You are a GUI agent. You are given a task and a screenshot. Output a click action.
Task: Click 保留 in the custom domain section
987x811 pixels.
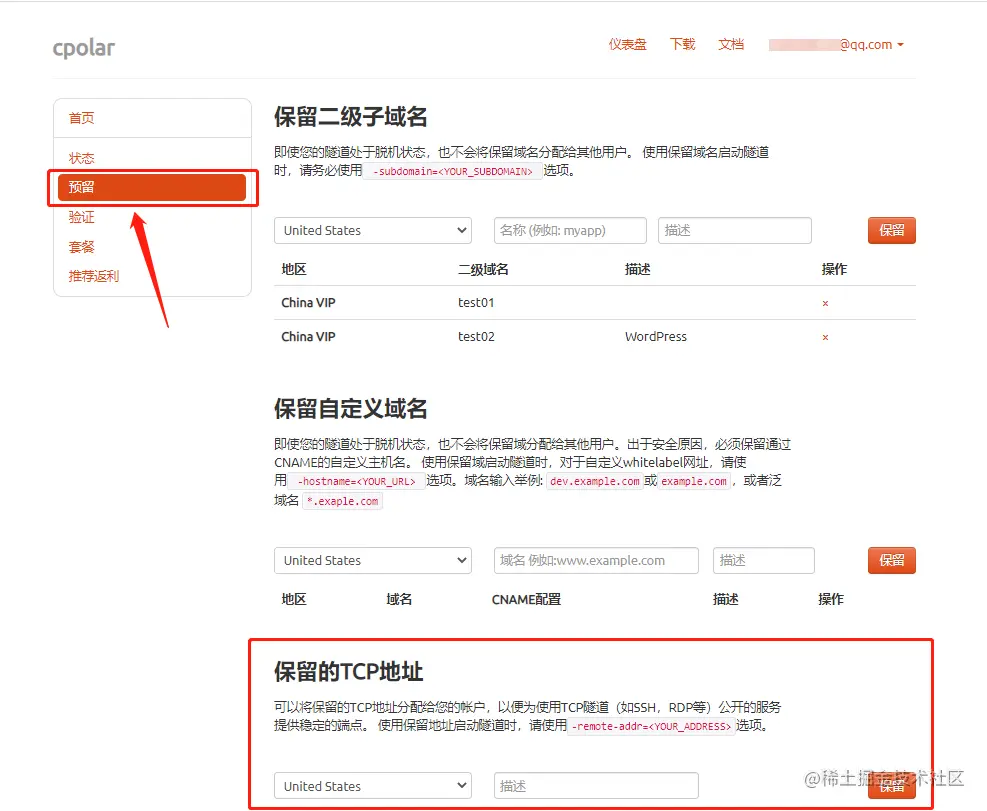tap(891, 560)
